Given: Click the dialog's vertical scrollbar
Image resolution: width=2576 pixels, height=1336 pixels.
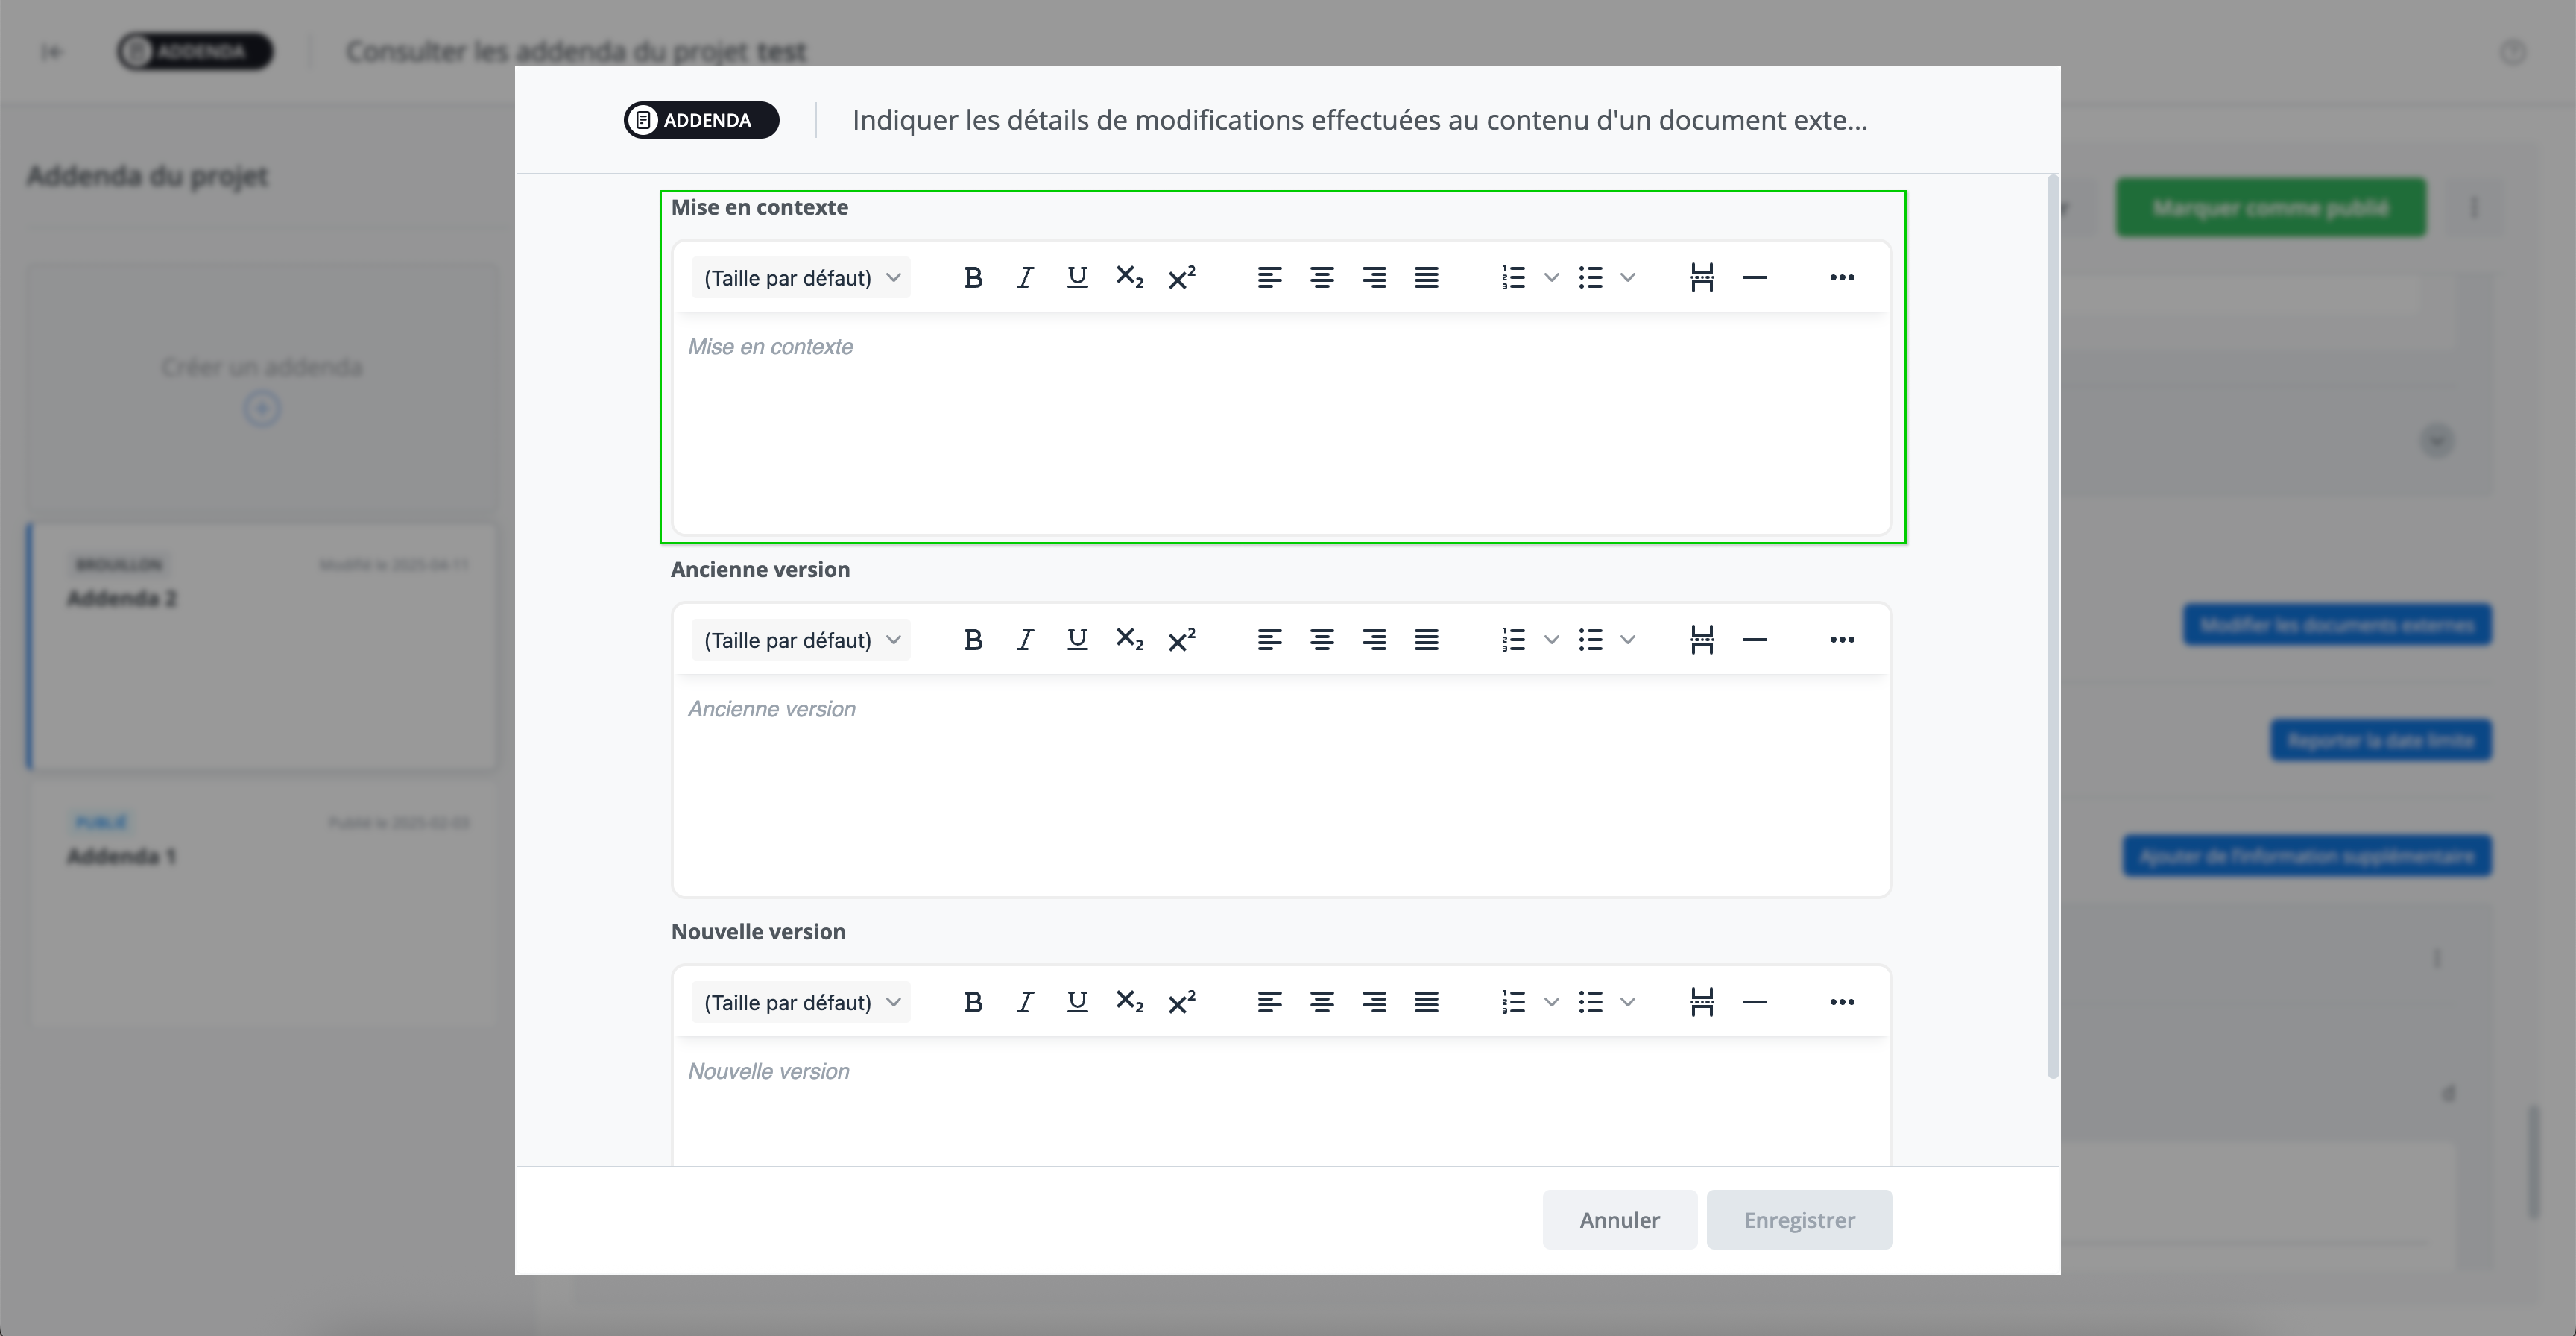Looking at the screenshot, I should click(x=2053, y=626).
